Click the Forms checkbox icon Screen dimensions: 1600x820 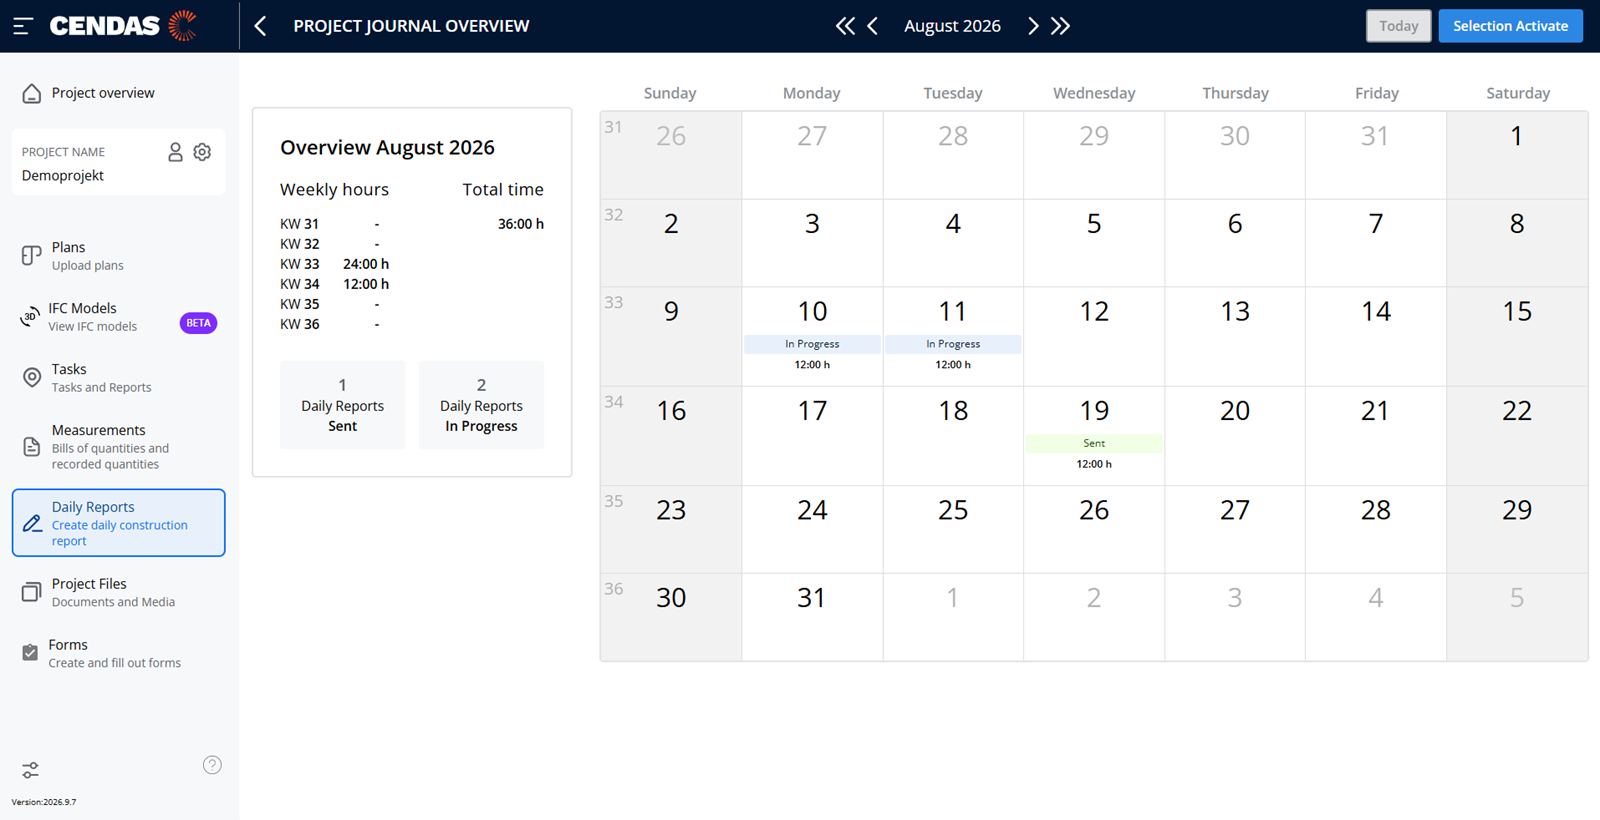[x=30, y=653]
